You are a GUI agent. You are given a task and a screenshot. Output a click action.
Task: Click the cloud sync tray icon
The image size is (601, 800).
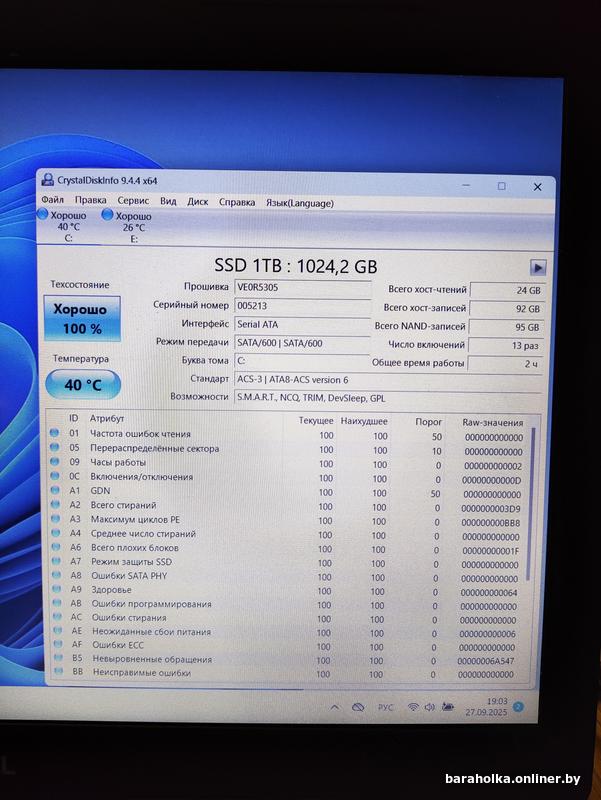(358, 707)
